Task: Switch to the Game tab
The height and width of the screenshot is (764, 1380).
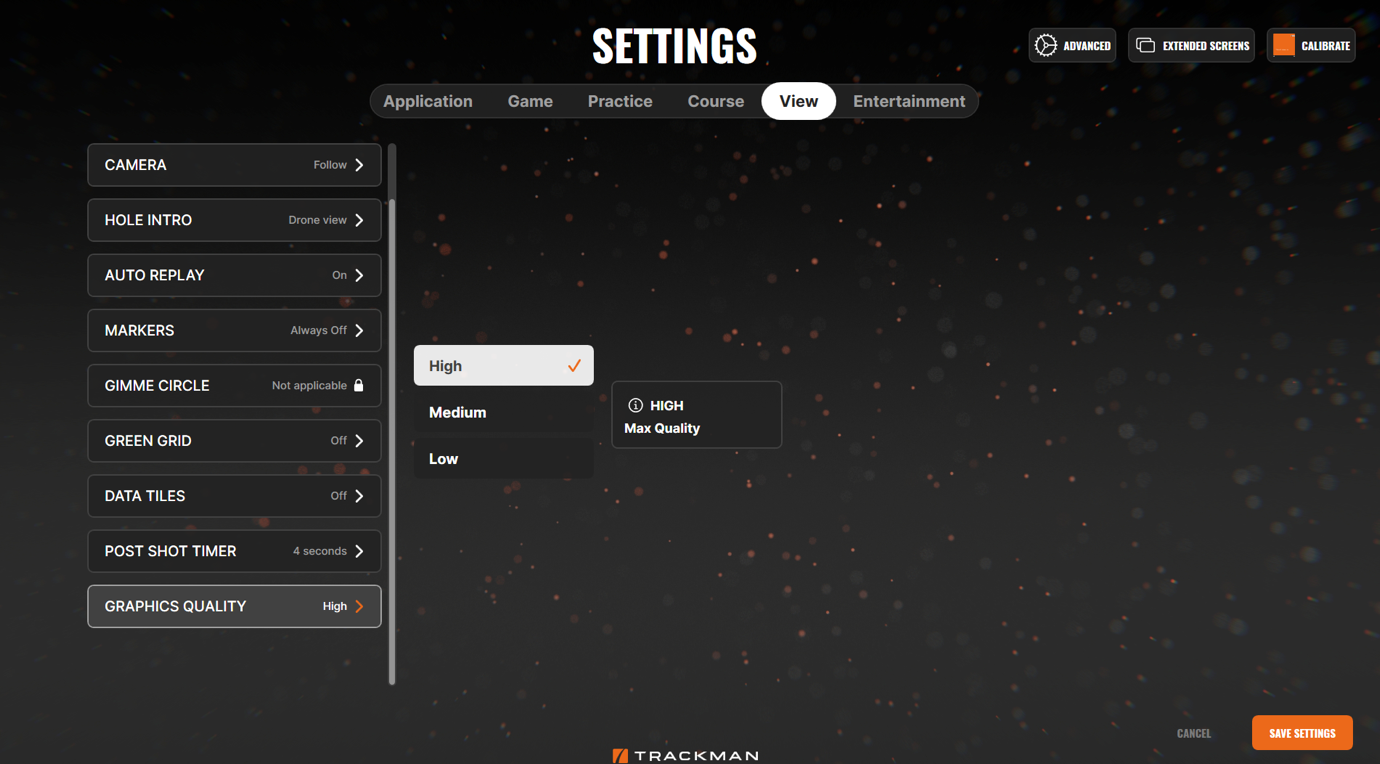Action: pyautogui.click(x=530, y=101)
